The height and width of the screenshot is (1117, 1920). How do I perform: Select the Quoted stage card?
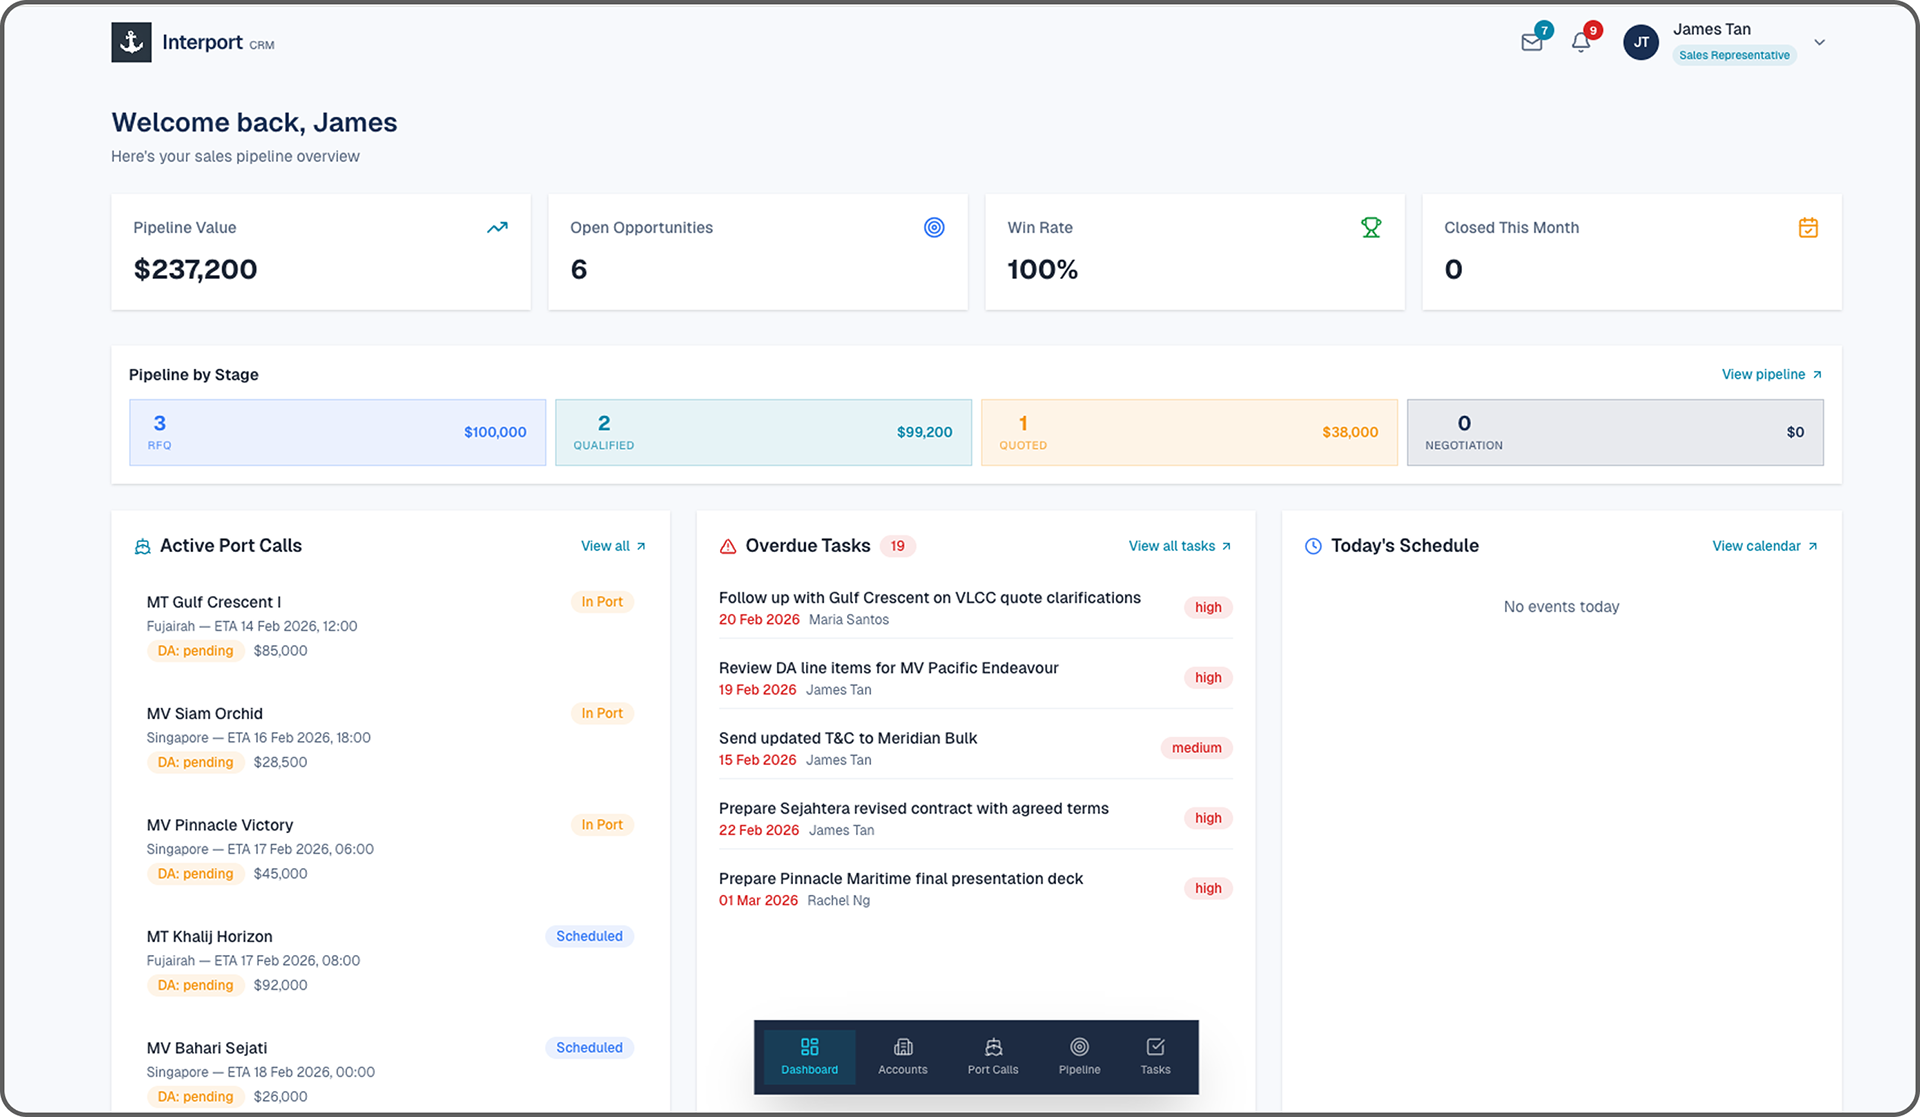pos(1189,432)
